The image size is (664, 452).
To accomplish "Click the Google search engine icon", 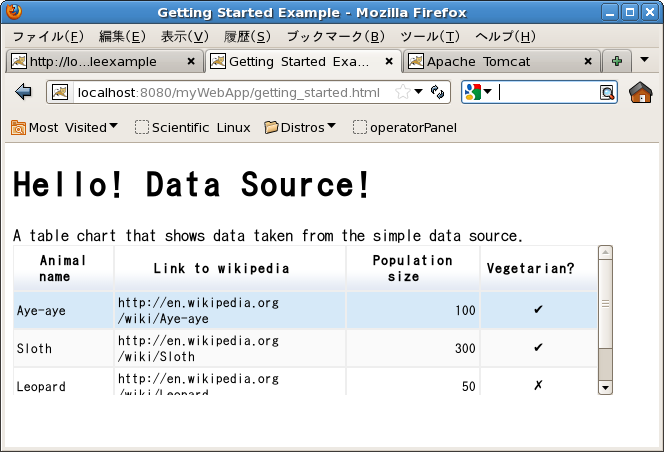I will point(473,92).
